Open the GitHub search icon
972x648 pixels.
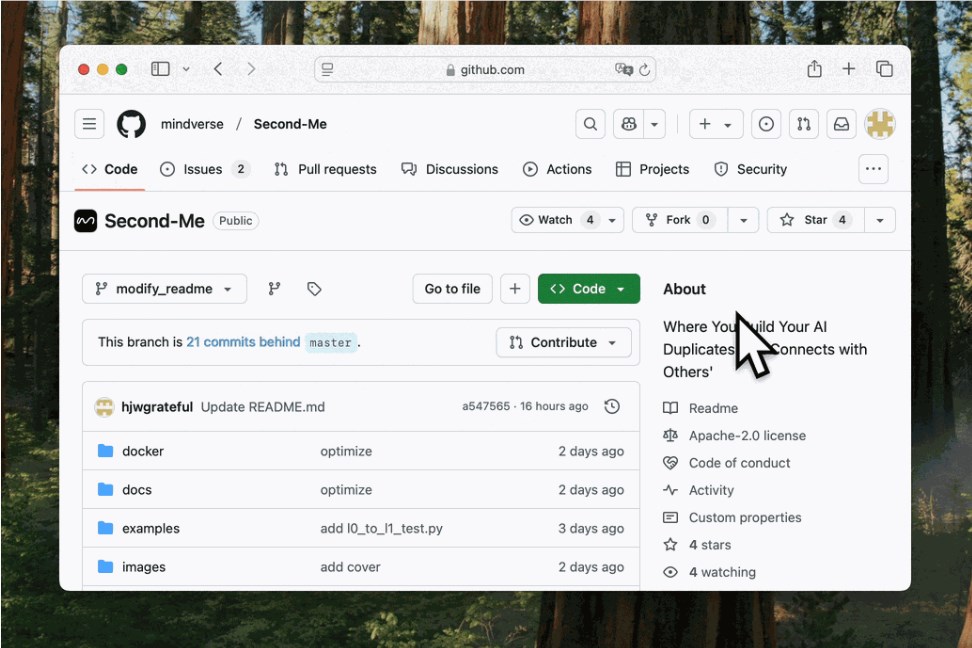click(x=590, y=124)
